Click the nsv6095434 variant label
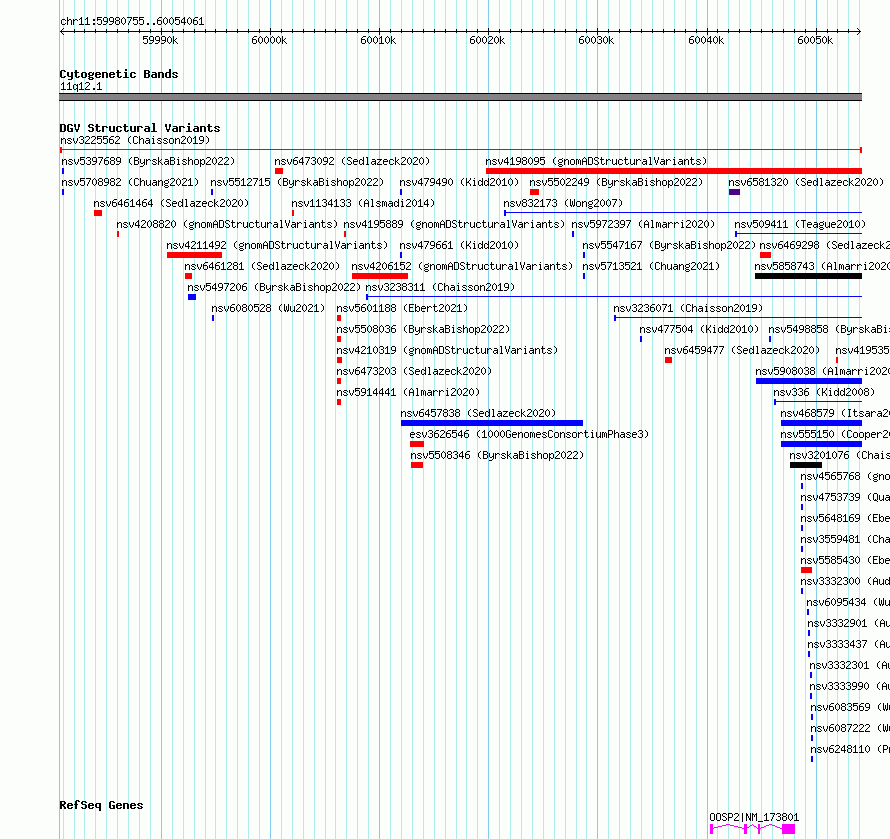Image resolution: width=890 pixels, height=839 pixels. point(848,602)
